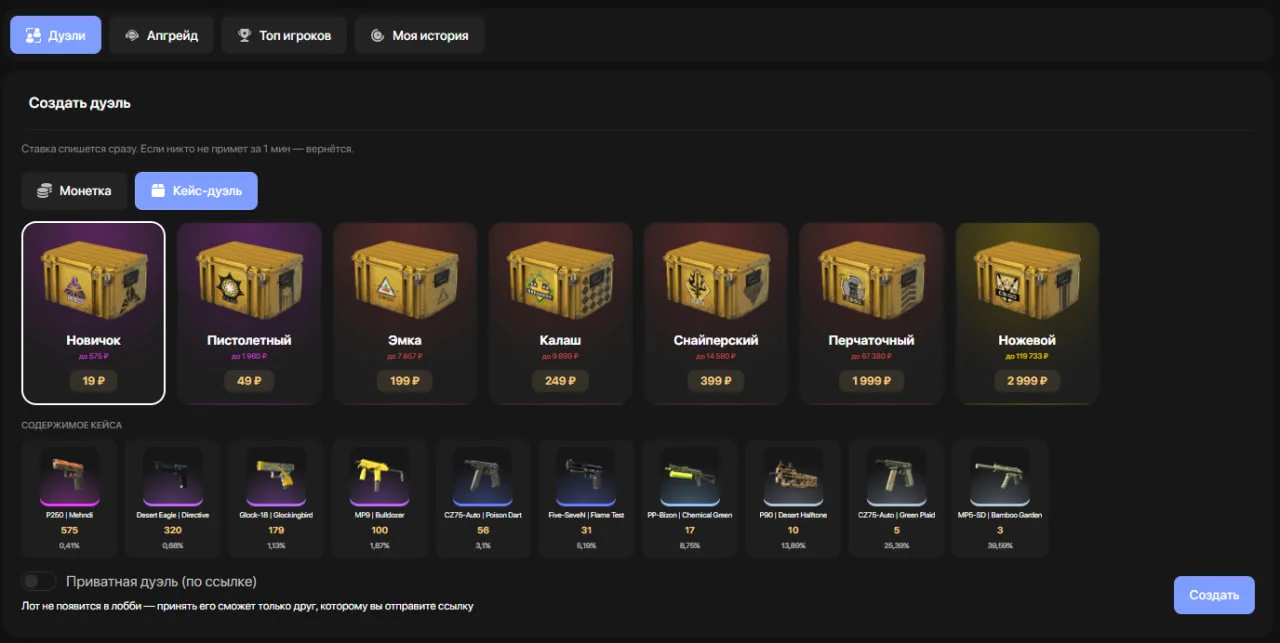The height and width of the screenshot is (643, 1280).
Task: Select the CZ75-Auto | Poison Dart skin image
Action: pyautogui.click(x=483, y=476)
